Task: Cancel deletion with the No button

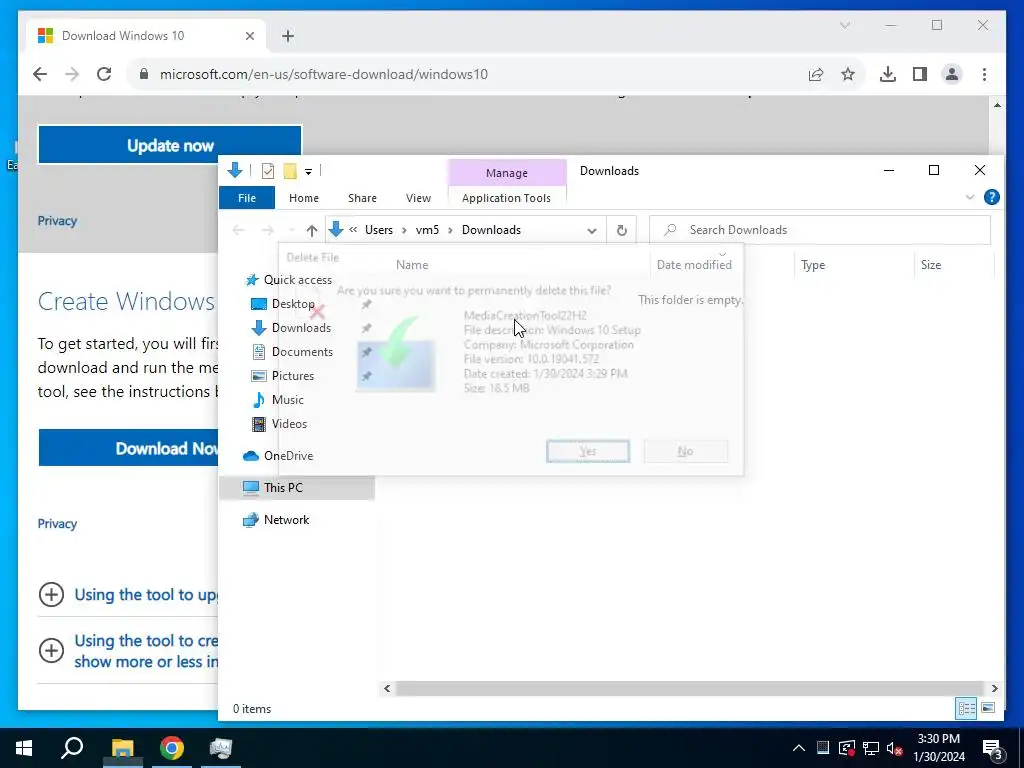Action: tap(685, 451)
